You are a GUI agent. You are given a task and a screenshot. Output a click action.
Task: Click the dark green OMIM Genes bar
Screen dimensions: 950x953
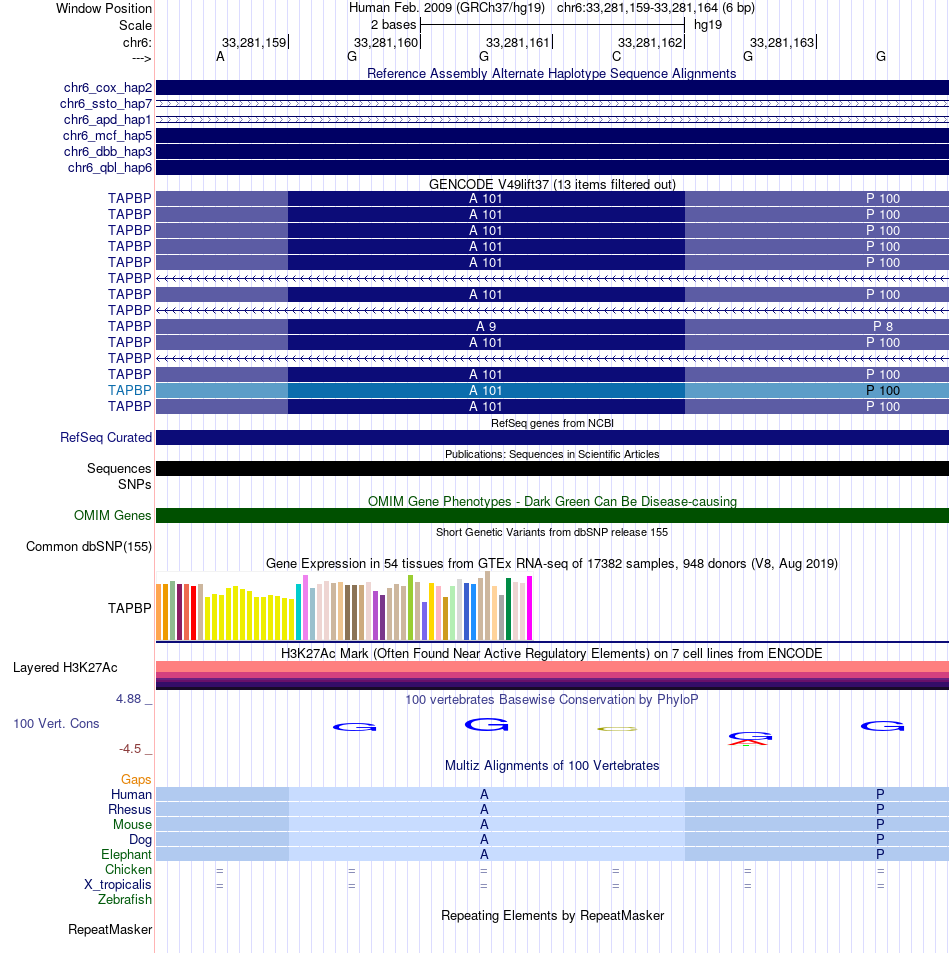[x=552, y=515]
